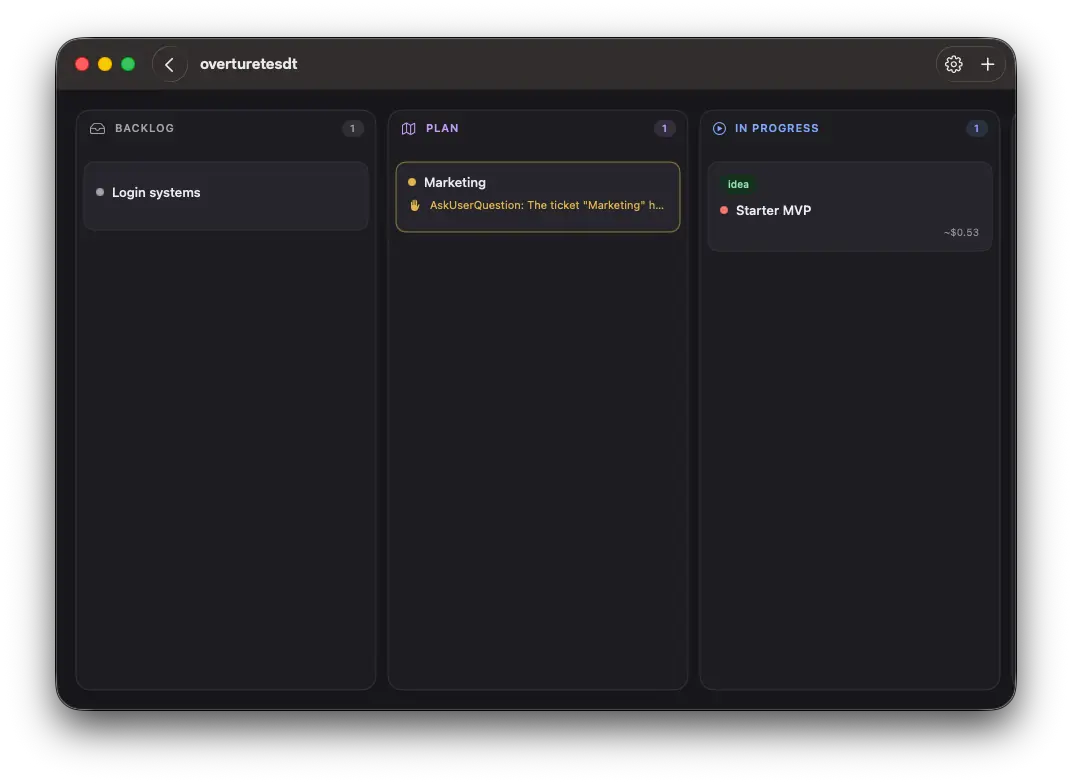
Task: Minimize the window with yellow button
Action: (105, 64)
